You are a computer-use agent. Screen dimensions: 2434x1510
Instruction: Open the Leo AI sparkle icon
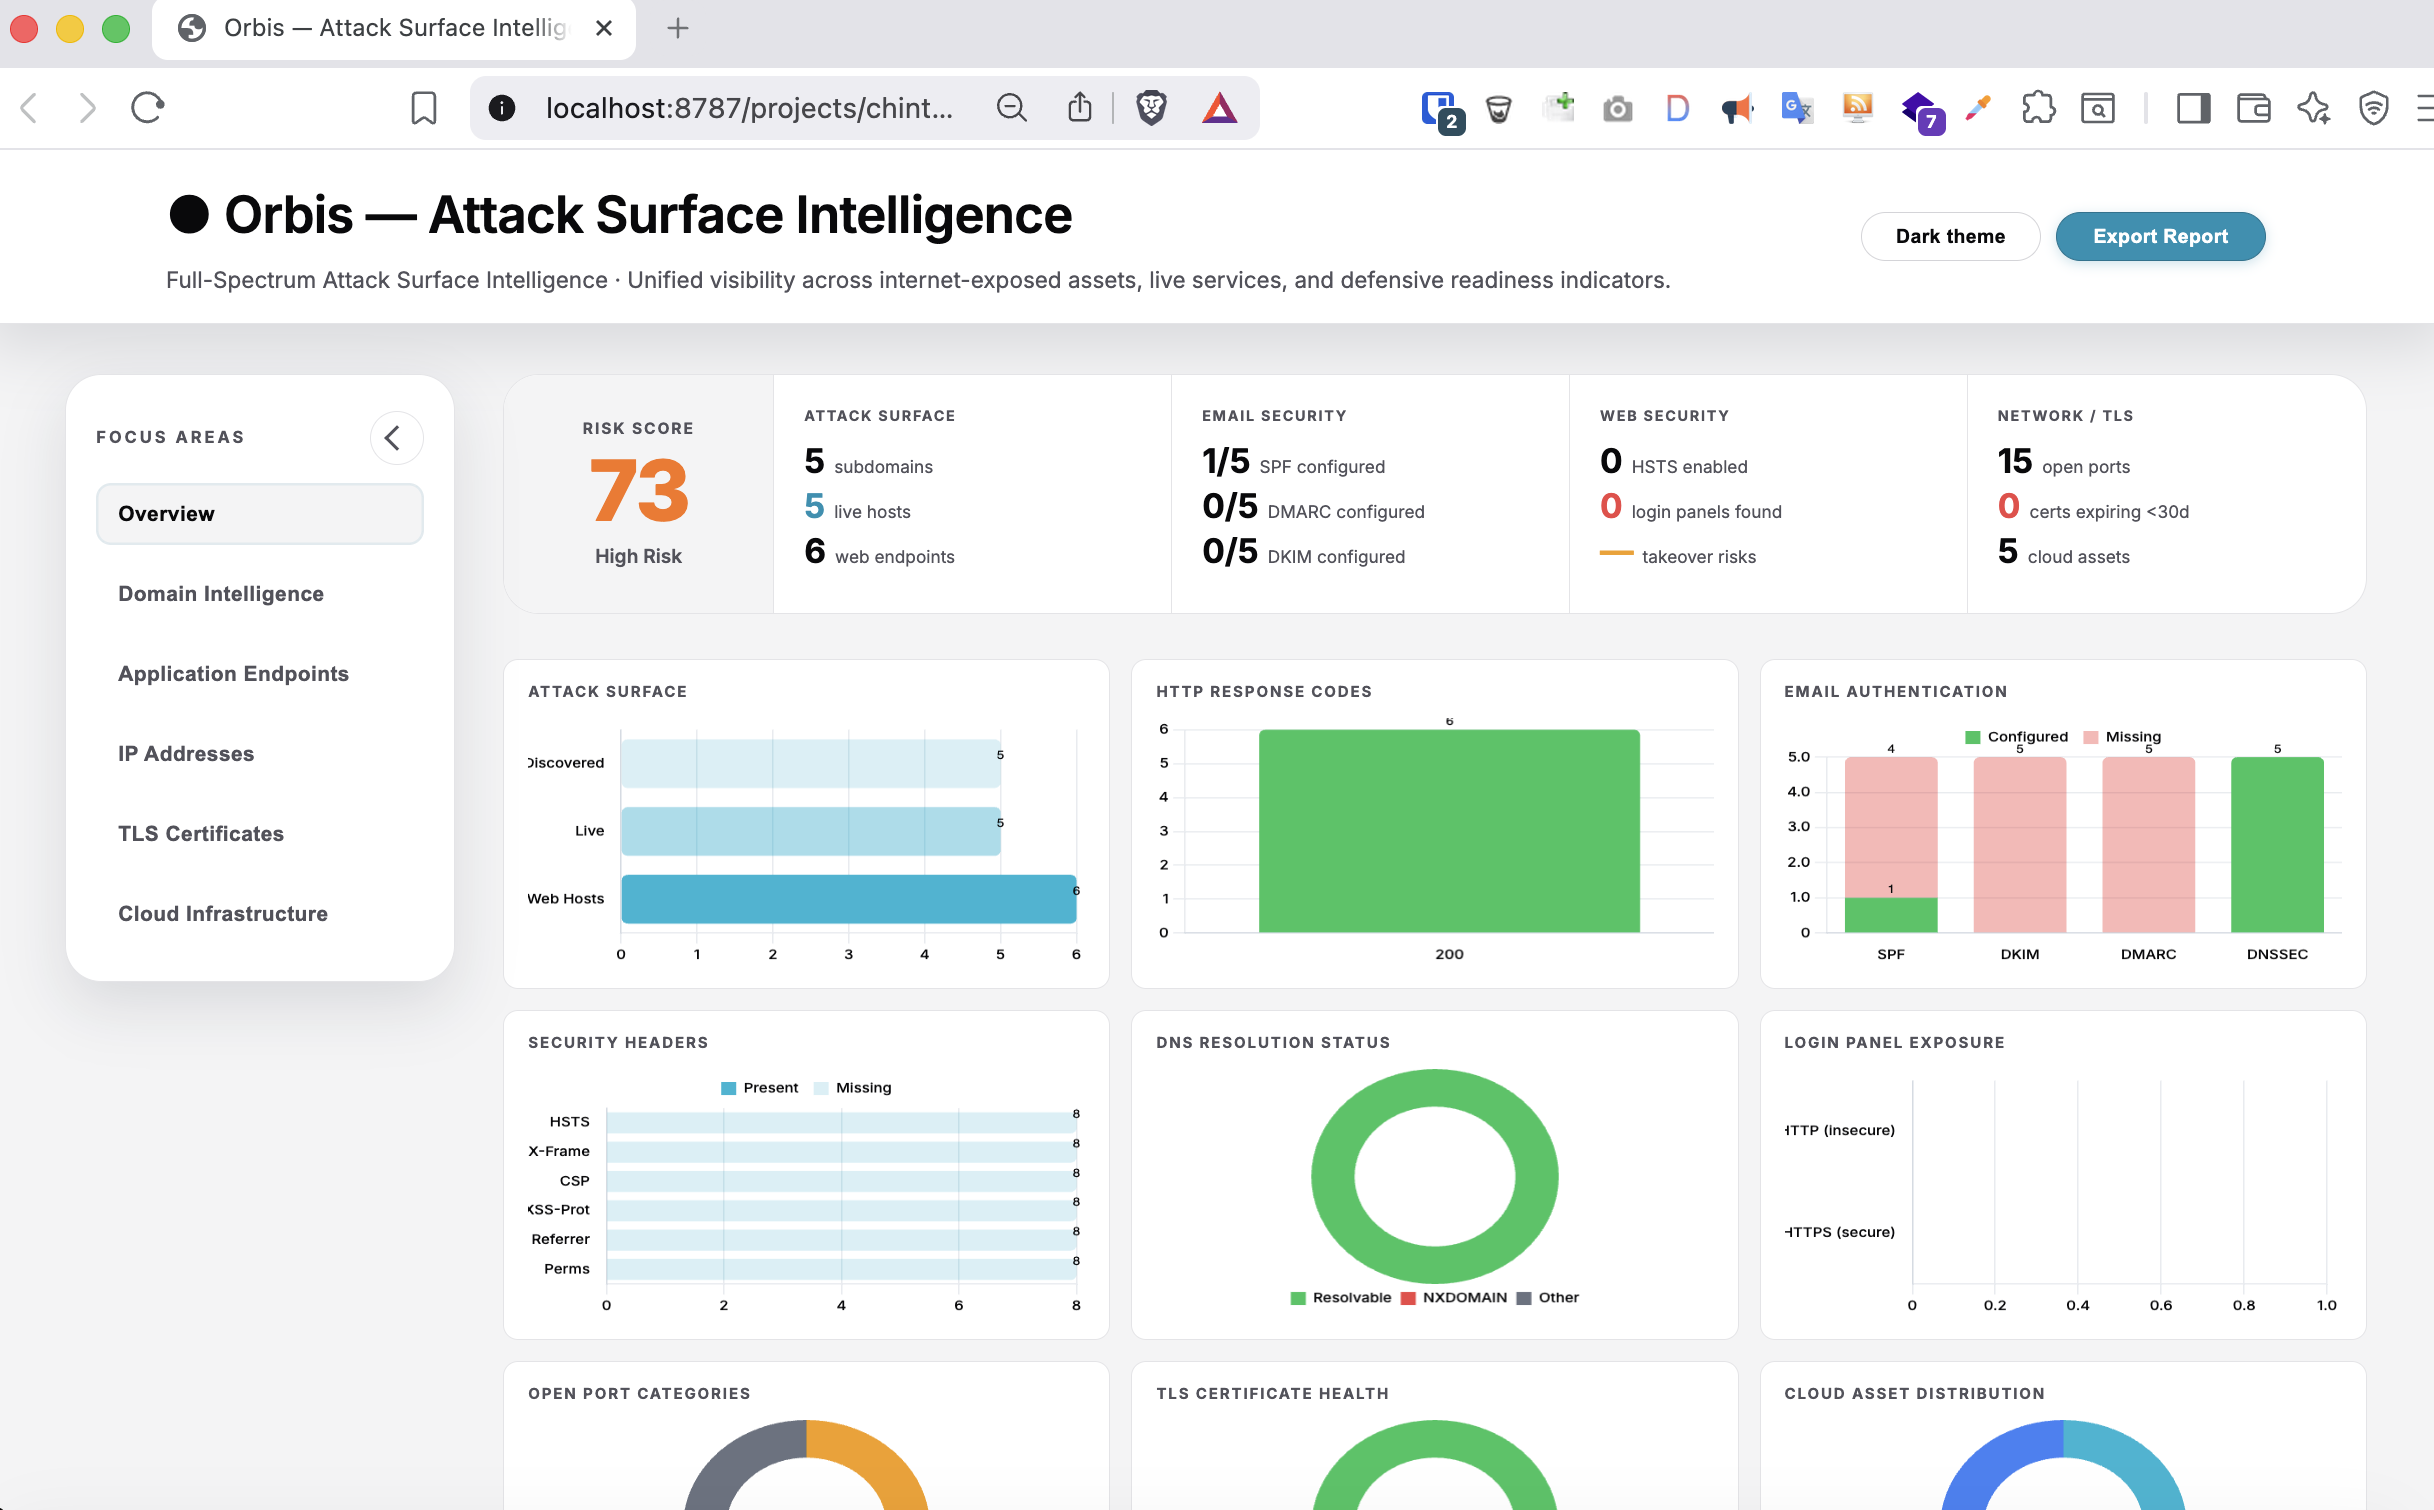[2313, 108]
